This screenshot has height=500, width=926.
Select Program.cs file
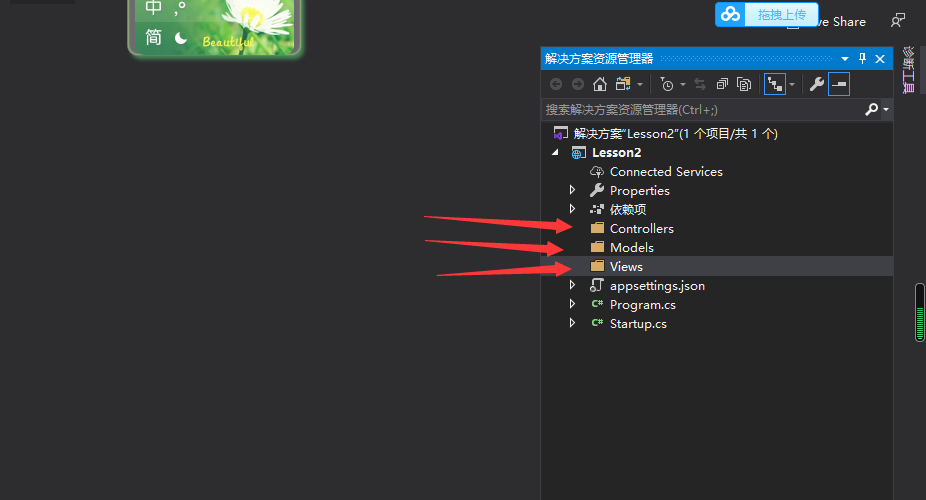(643, 305)
